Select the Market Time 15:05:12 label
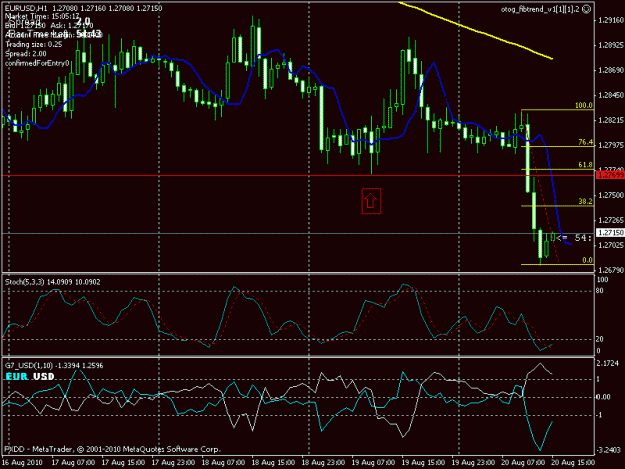Screen dimensions: 625x469 coord(42,17)
